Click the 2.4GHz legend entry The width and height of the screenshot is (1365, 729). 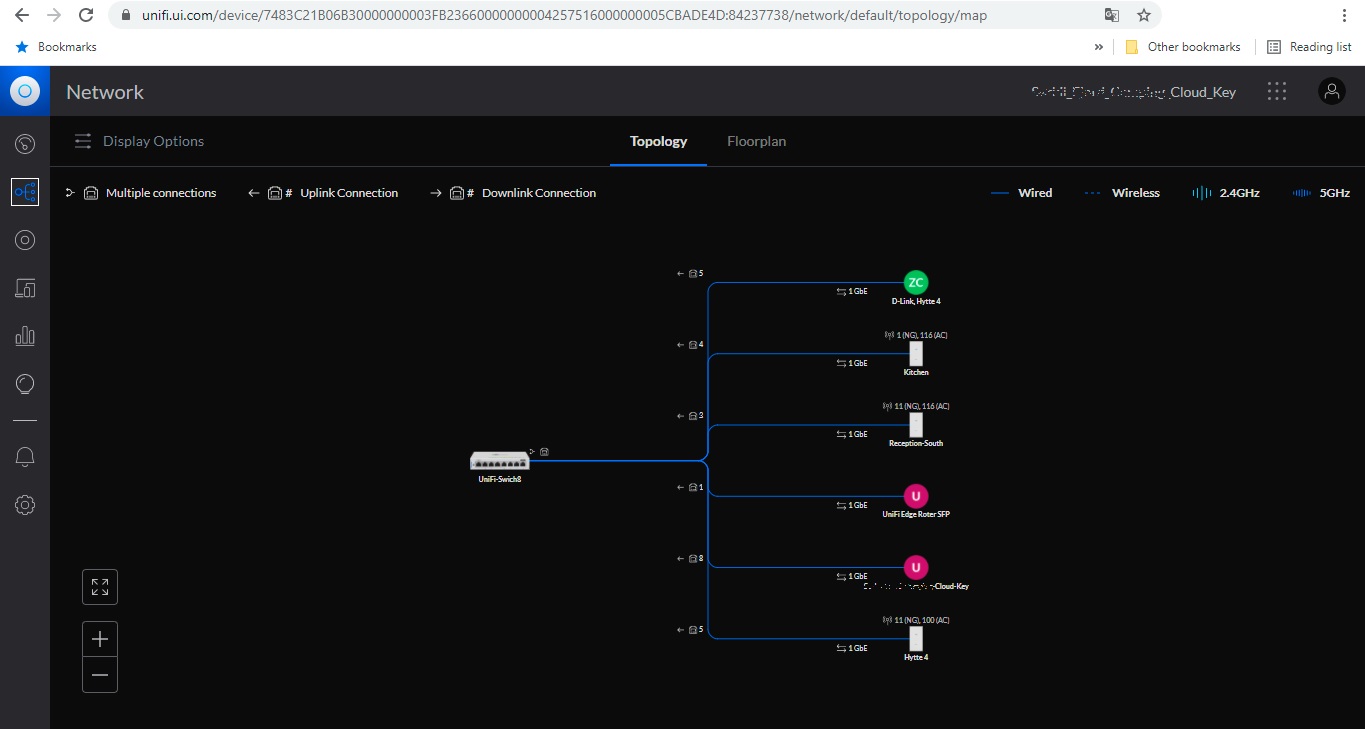[1226, 193]
